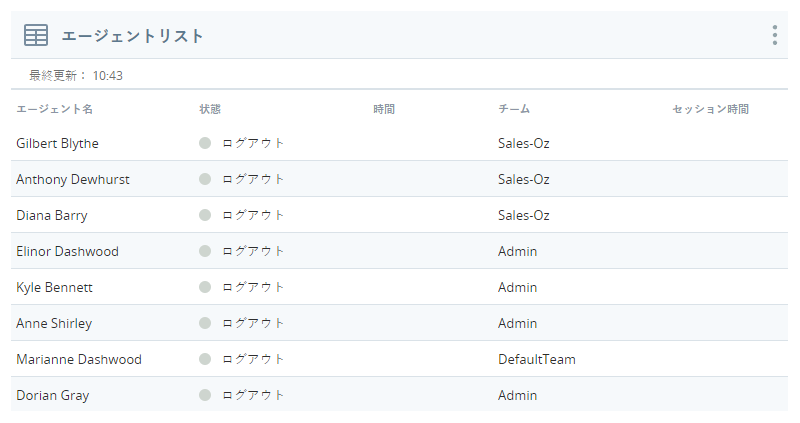Open the three-dot widget options menu
800x423 pixels.
774,35
